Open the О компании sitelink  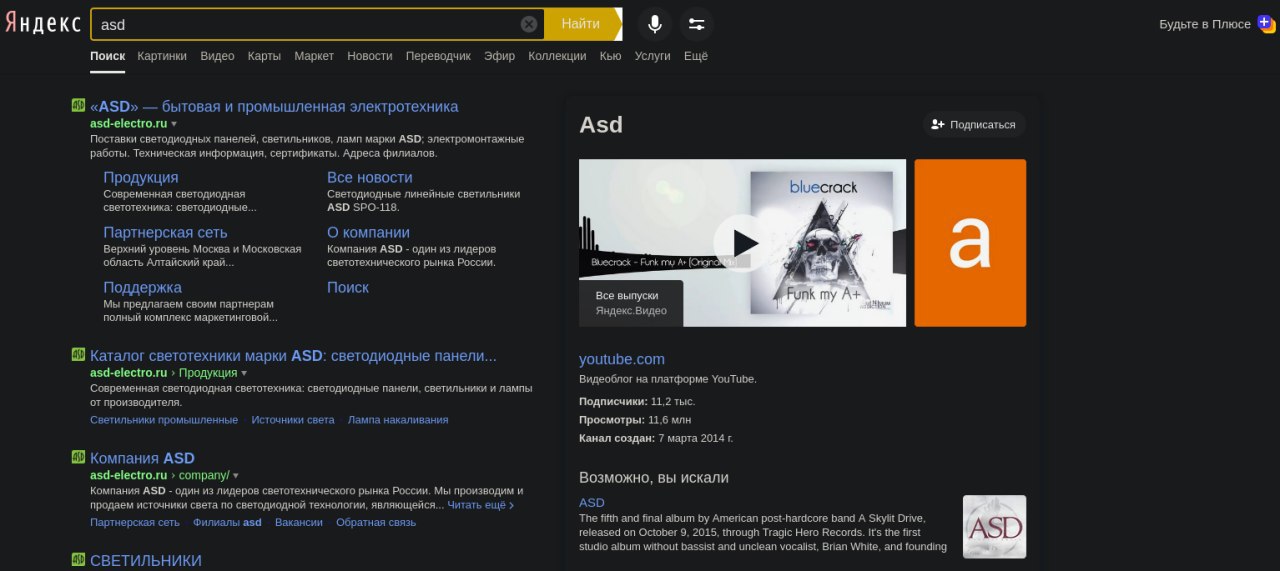click(368, 232)
